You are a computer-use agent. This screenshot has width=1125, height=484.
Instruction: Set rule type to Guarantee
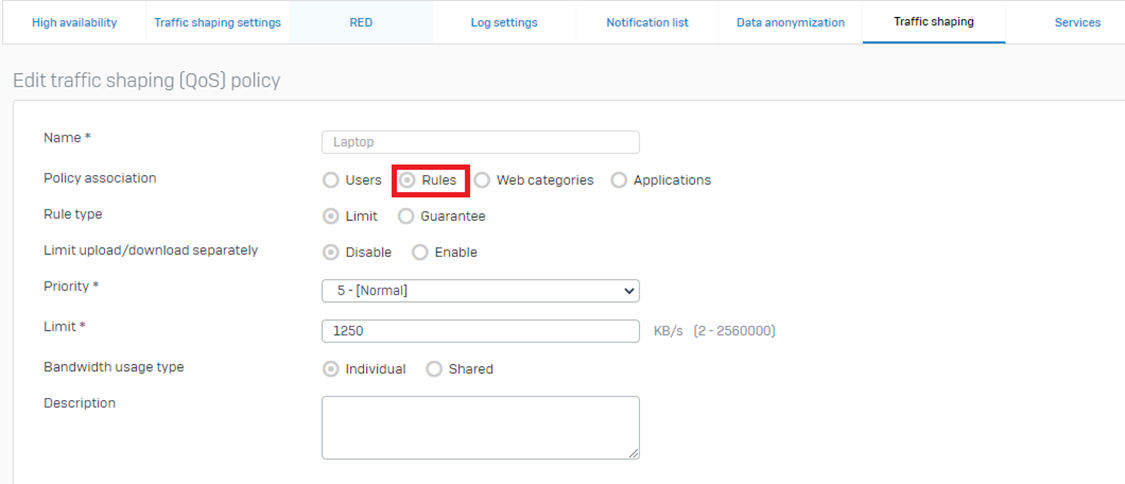(406, 216)
